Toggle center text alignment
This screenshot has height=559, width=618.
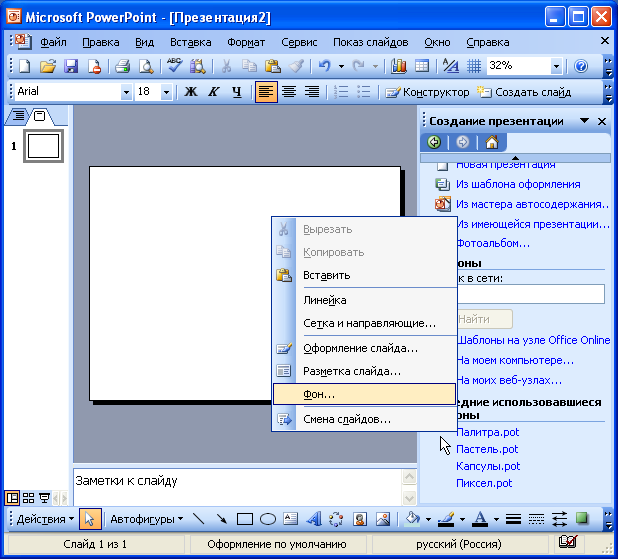(x=289, y=92)
